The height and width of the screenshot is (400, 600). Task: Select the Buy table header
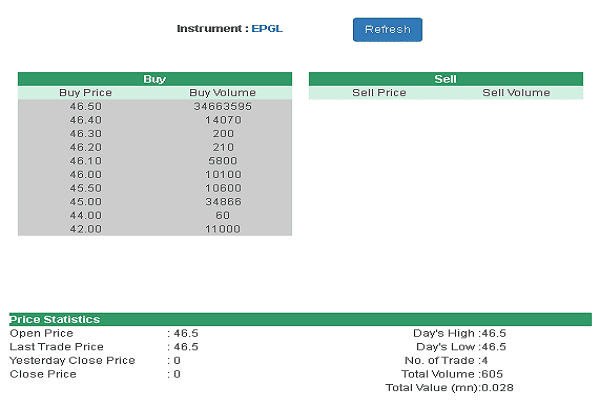click(x=154, y=79)
